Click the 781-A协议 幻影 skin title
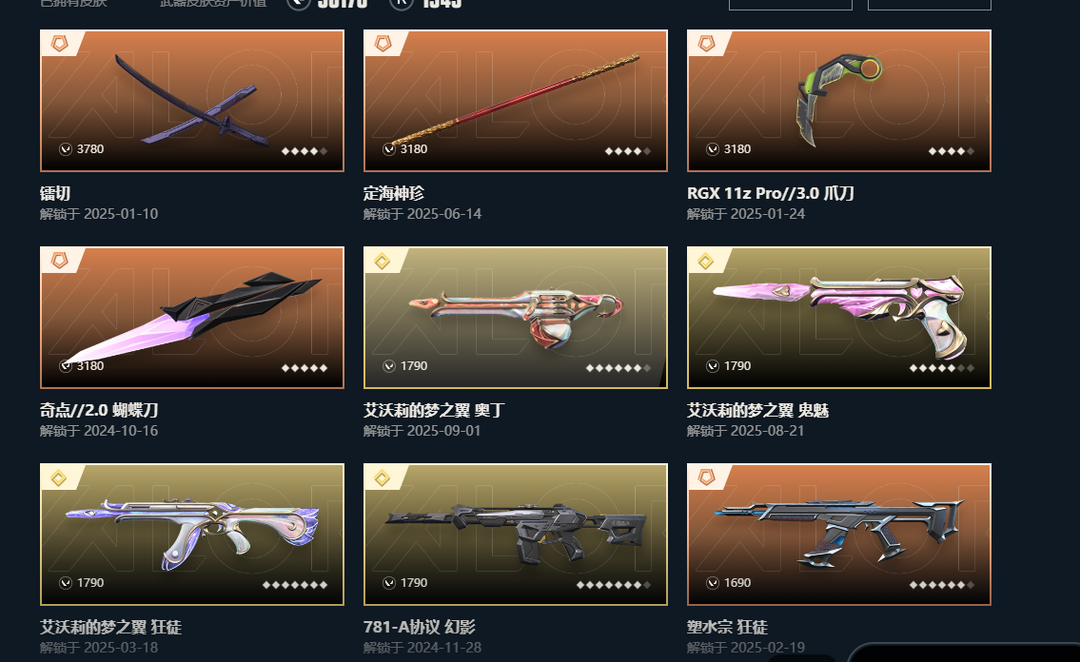The width and height of the screenshot is (1080, 662). pyautogui.click(x=419, y=628)
